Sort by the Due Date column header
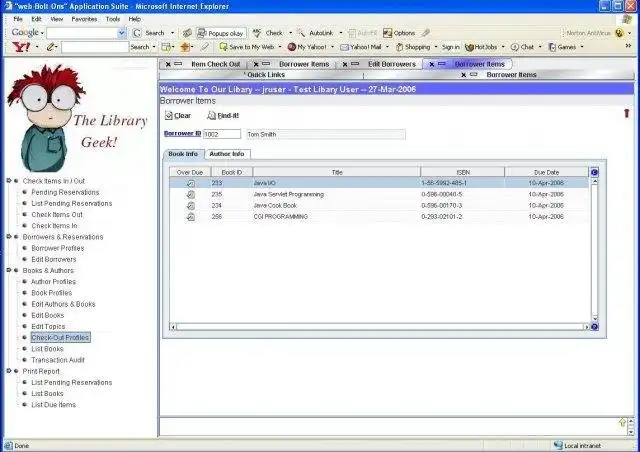Viewport: 640px width, 452px height. pyautogui.click(x=547, y=172)
